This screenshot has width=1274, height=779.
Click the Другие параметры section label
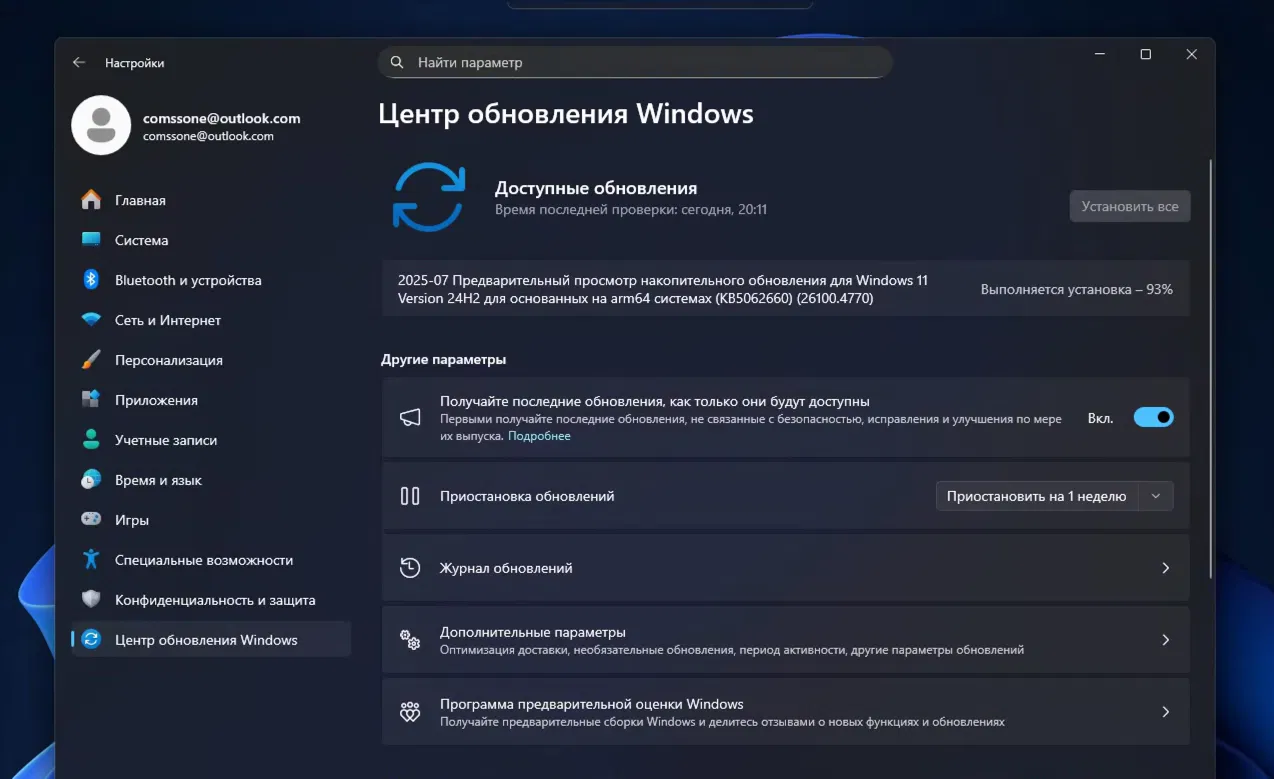tap(444, 359)
